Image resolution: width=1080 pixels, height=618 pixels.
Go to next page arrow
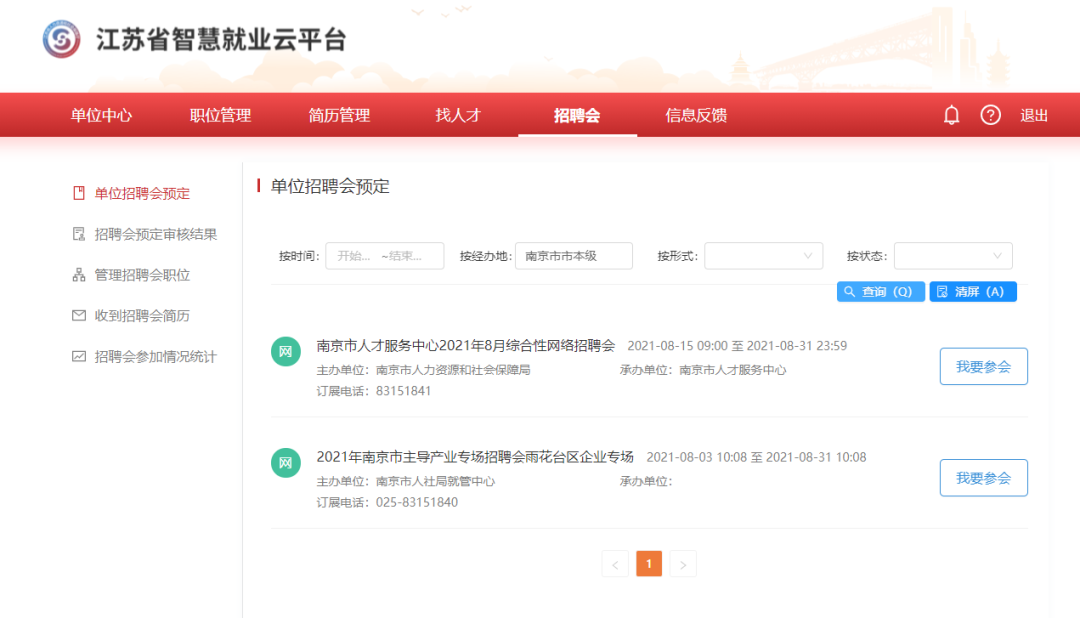[x=683, y=564]
